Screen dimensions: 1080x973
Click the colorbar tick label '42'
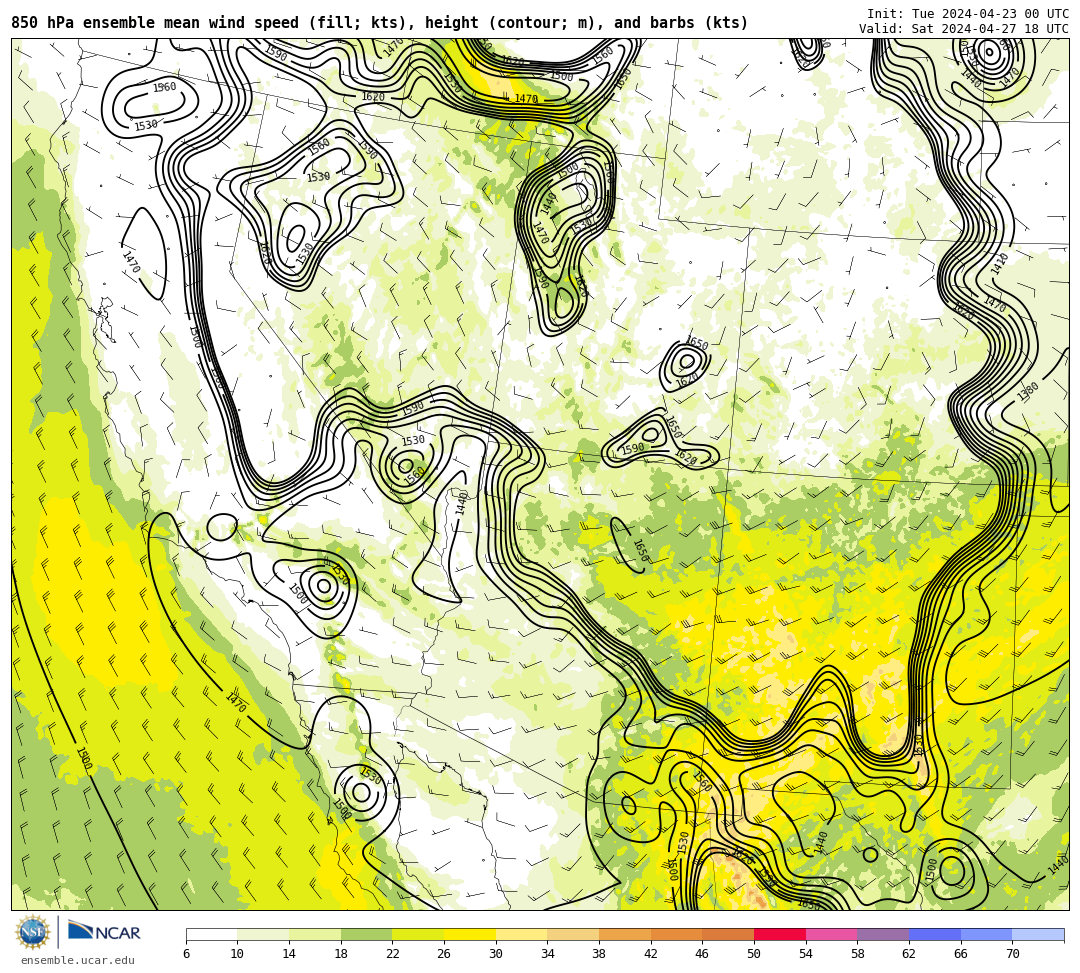point(650,954)
